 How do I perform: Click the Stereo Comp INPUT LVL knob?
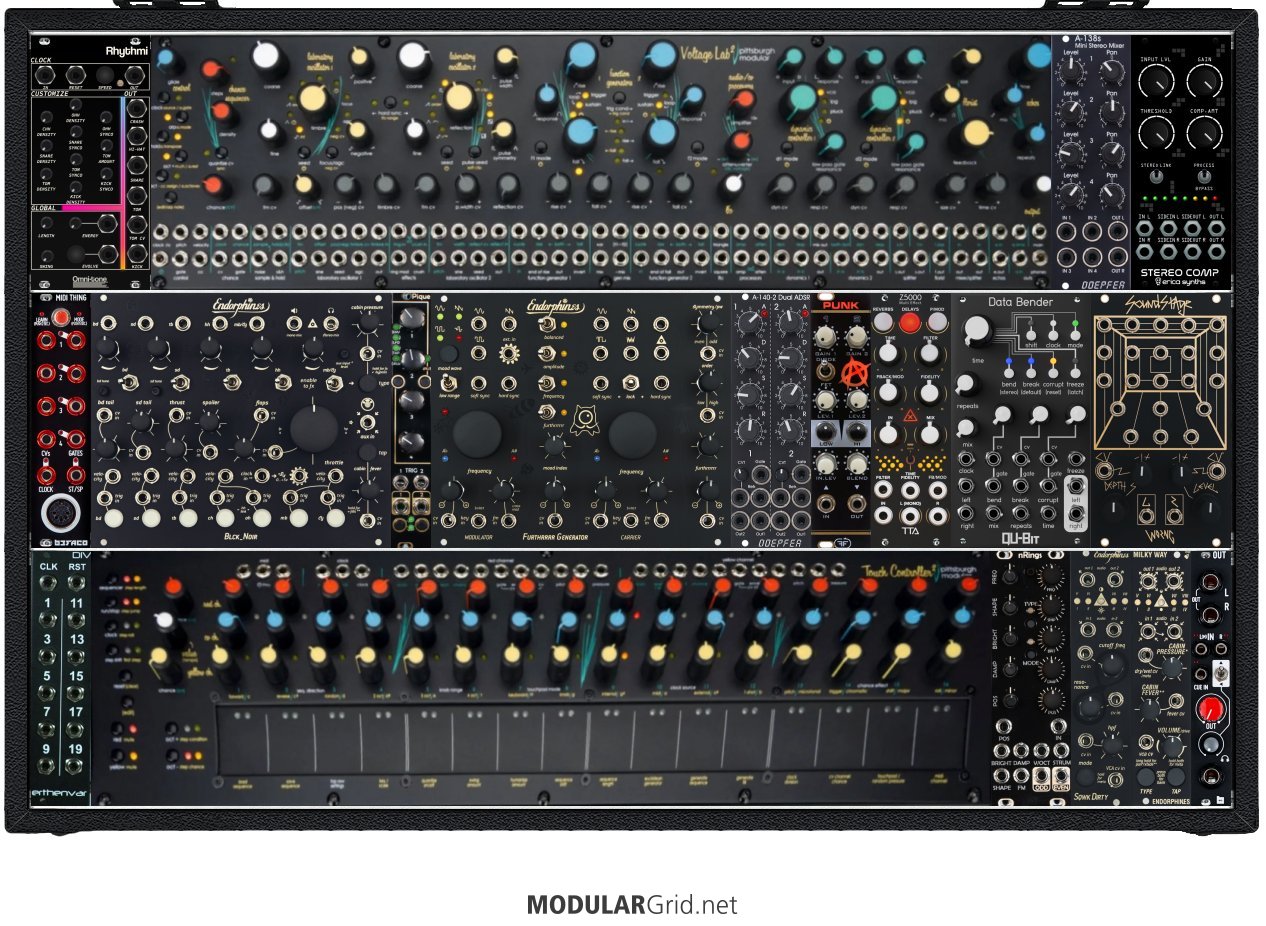pos(1155,82)
